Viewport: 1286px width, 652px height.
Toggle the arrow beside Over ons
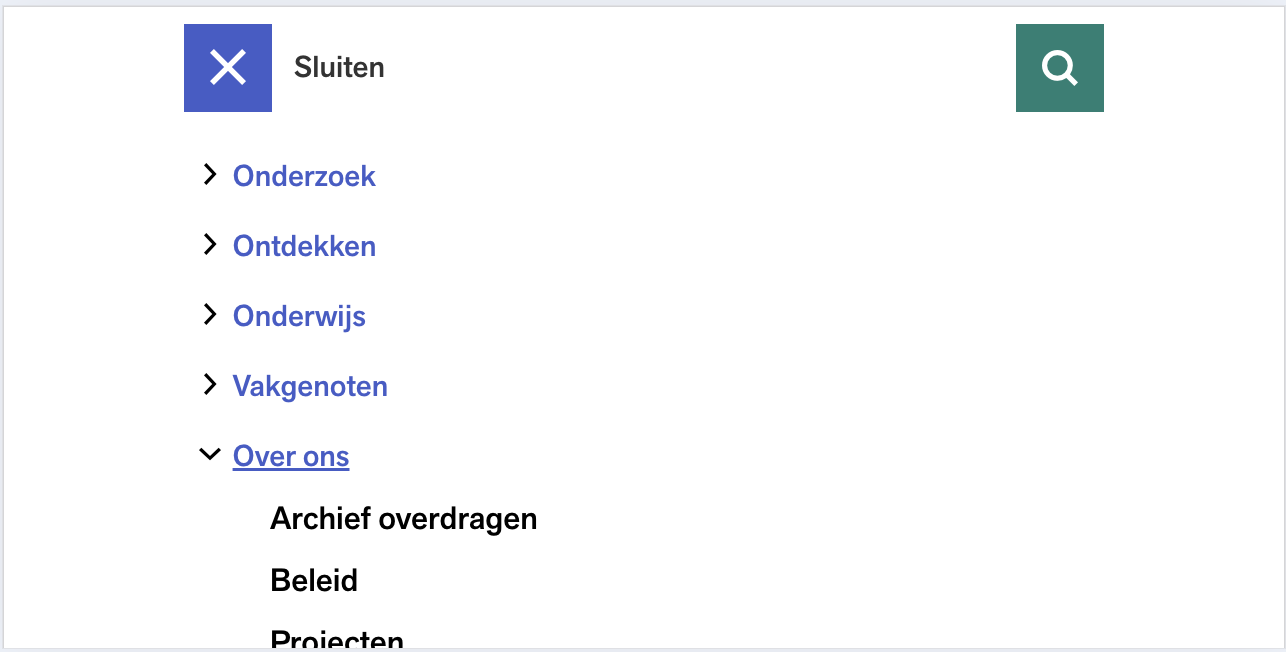click(209, 455)
